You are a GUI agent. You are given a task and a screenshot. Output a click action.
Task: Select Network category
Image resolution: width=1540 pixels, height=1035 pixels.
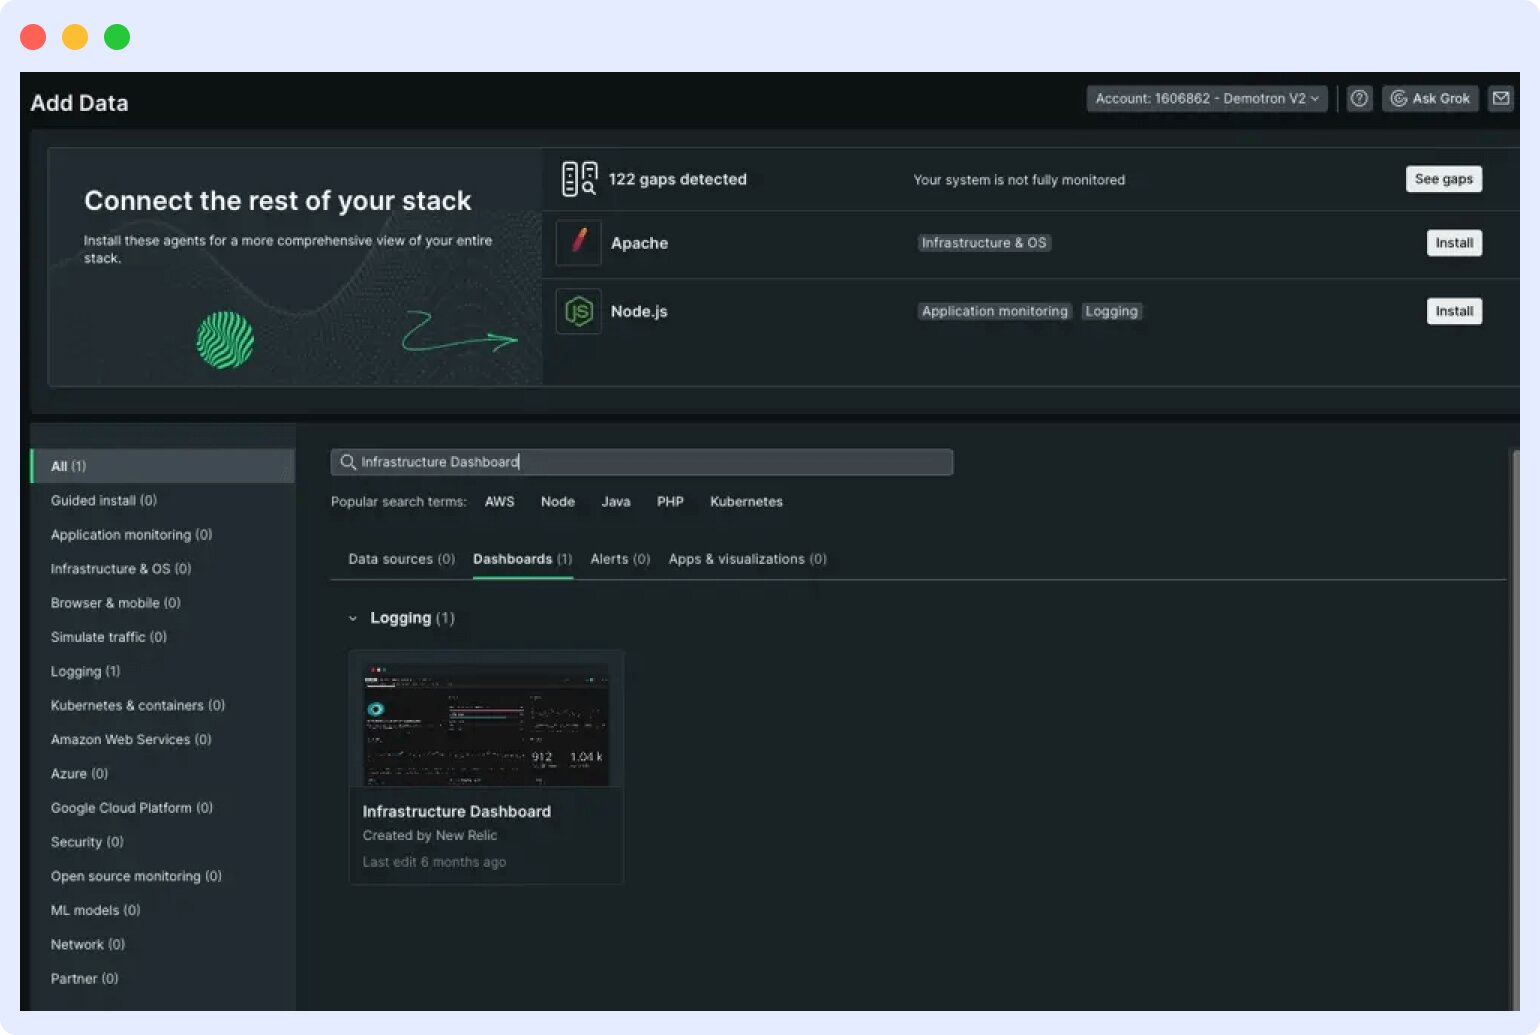(x=87, y=945)
